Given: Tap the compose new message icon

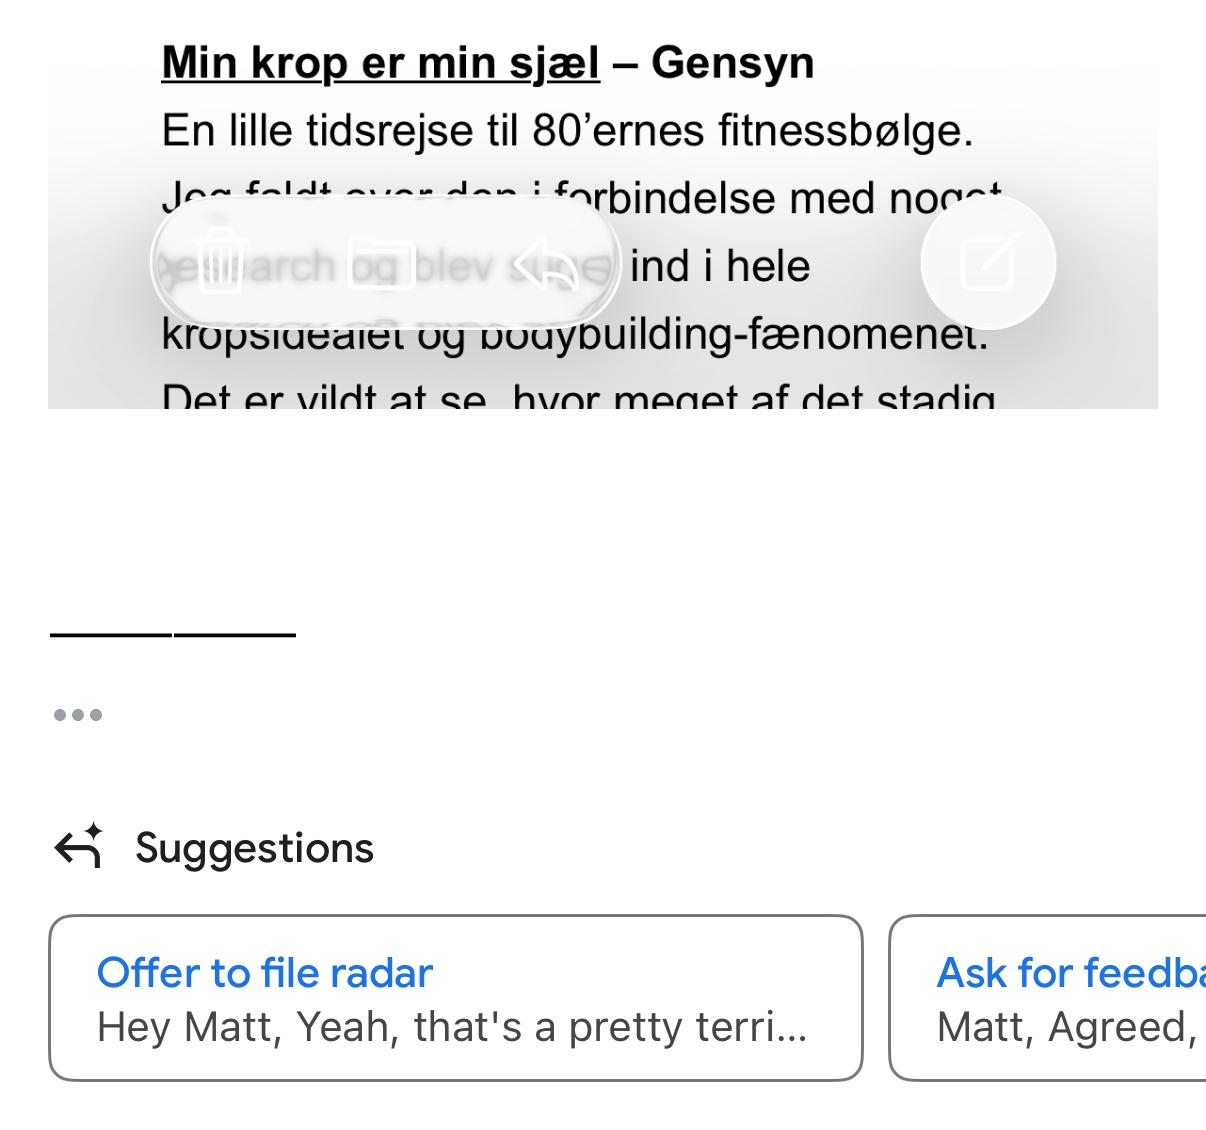Looking at the screenshot, I should tap(988, 262).
